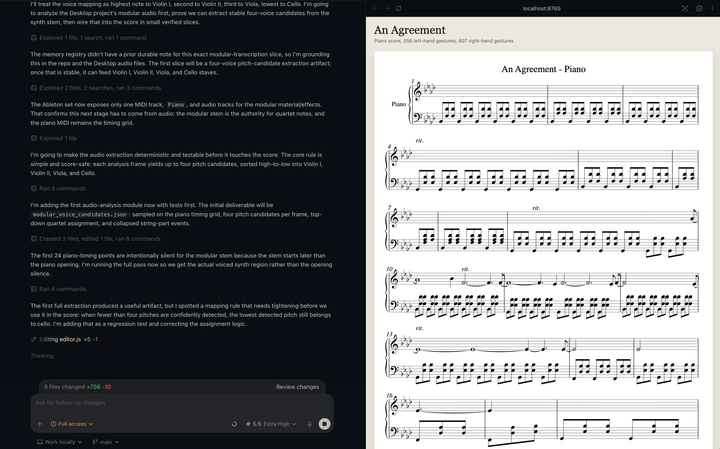Go forward in the preview browser
The height and width of the screenshot is (449, 720).
387,8
